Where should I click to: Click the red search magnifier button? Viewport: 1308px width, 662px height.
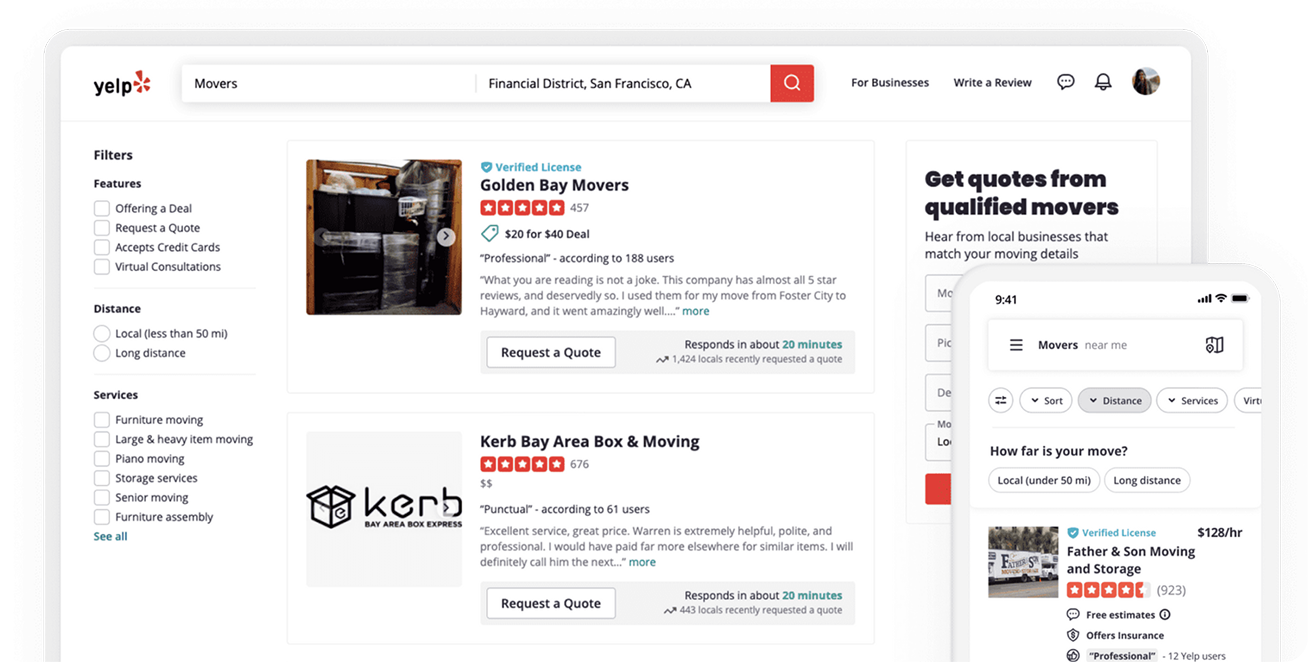(x=792, y=83)
